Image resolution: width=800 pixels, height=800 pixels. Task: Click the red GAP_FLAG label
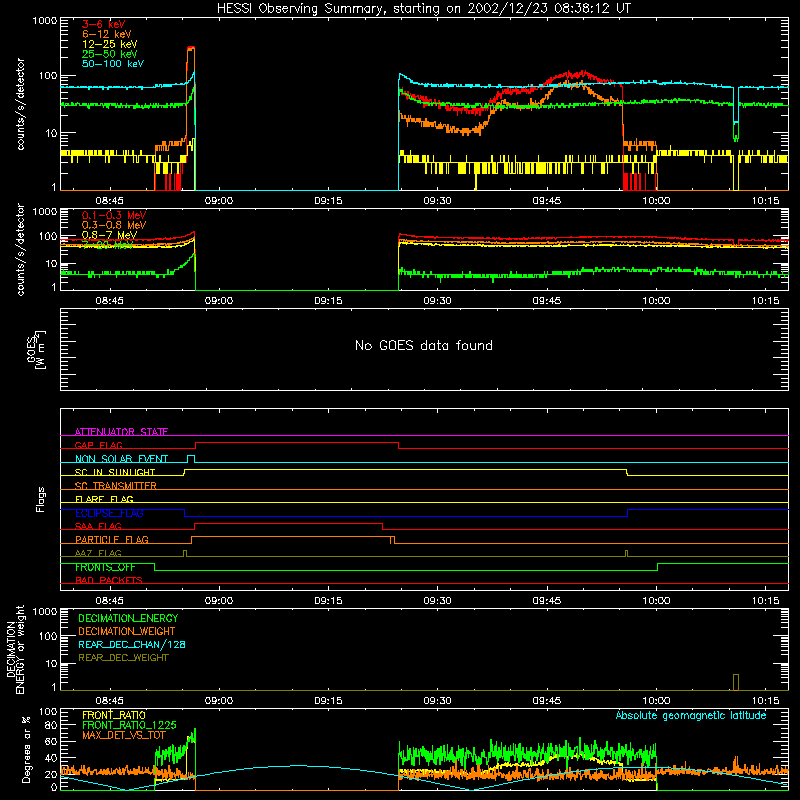click(x=98, y=445)
